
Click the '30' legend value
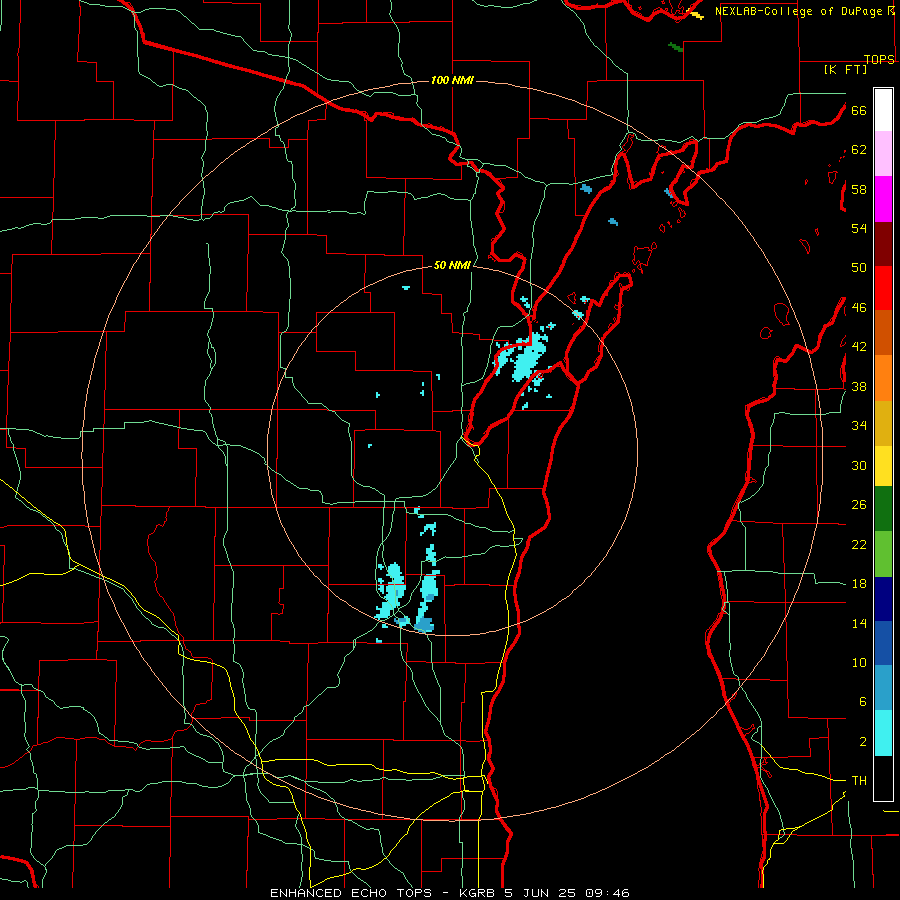(859, 465)
